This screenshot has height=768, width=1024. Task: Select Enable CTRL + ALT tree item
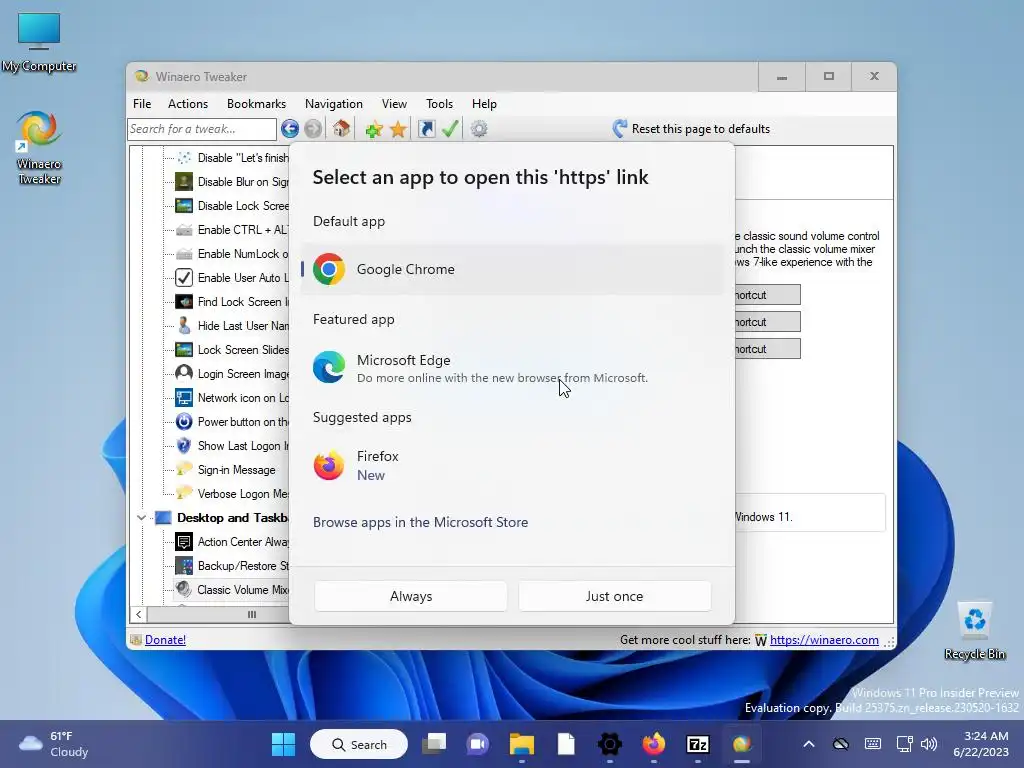click(232, 230)
